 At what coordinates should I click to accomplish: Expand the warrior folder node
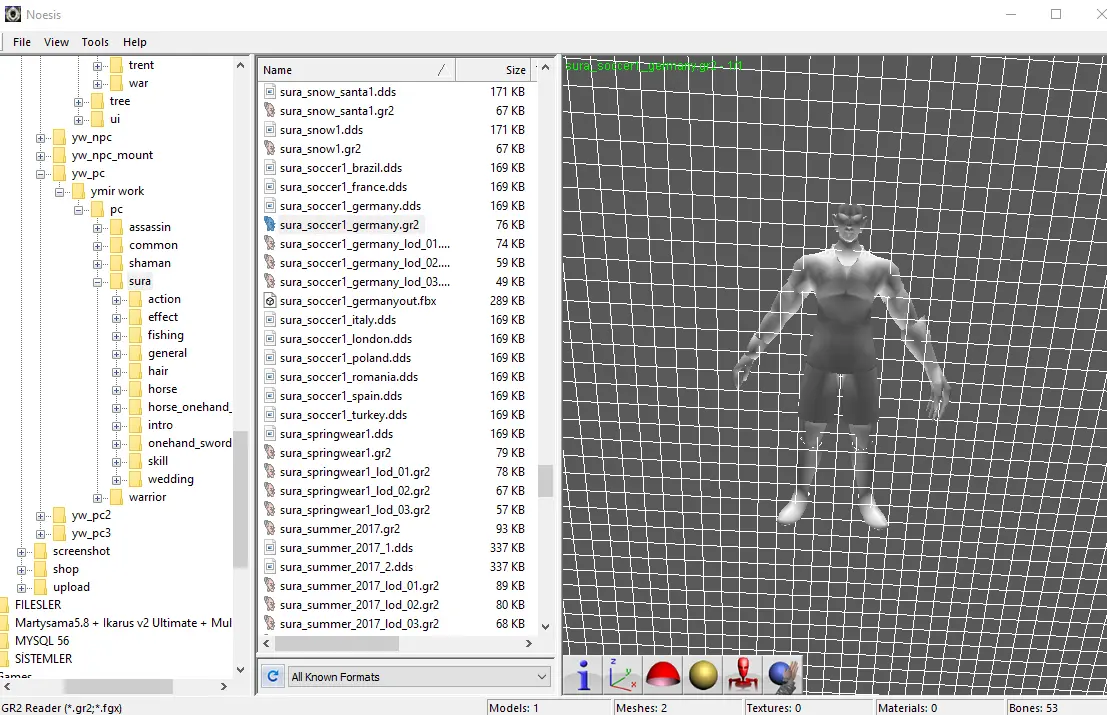pyautogui.click(x=97, y=497)
